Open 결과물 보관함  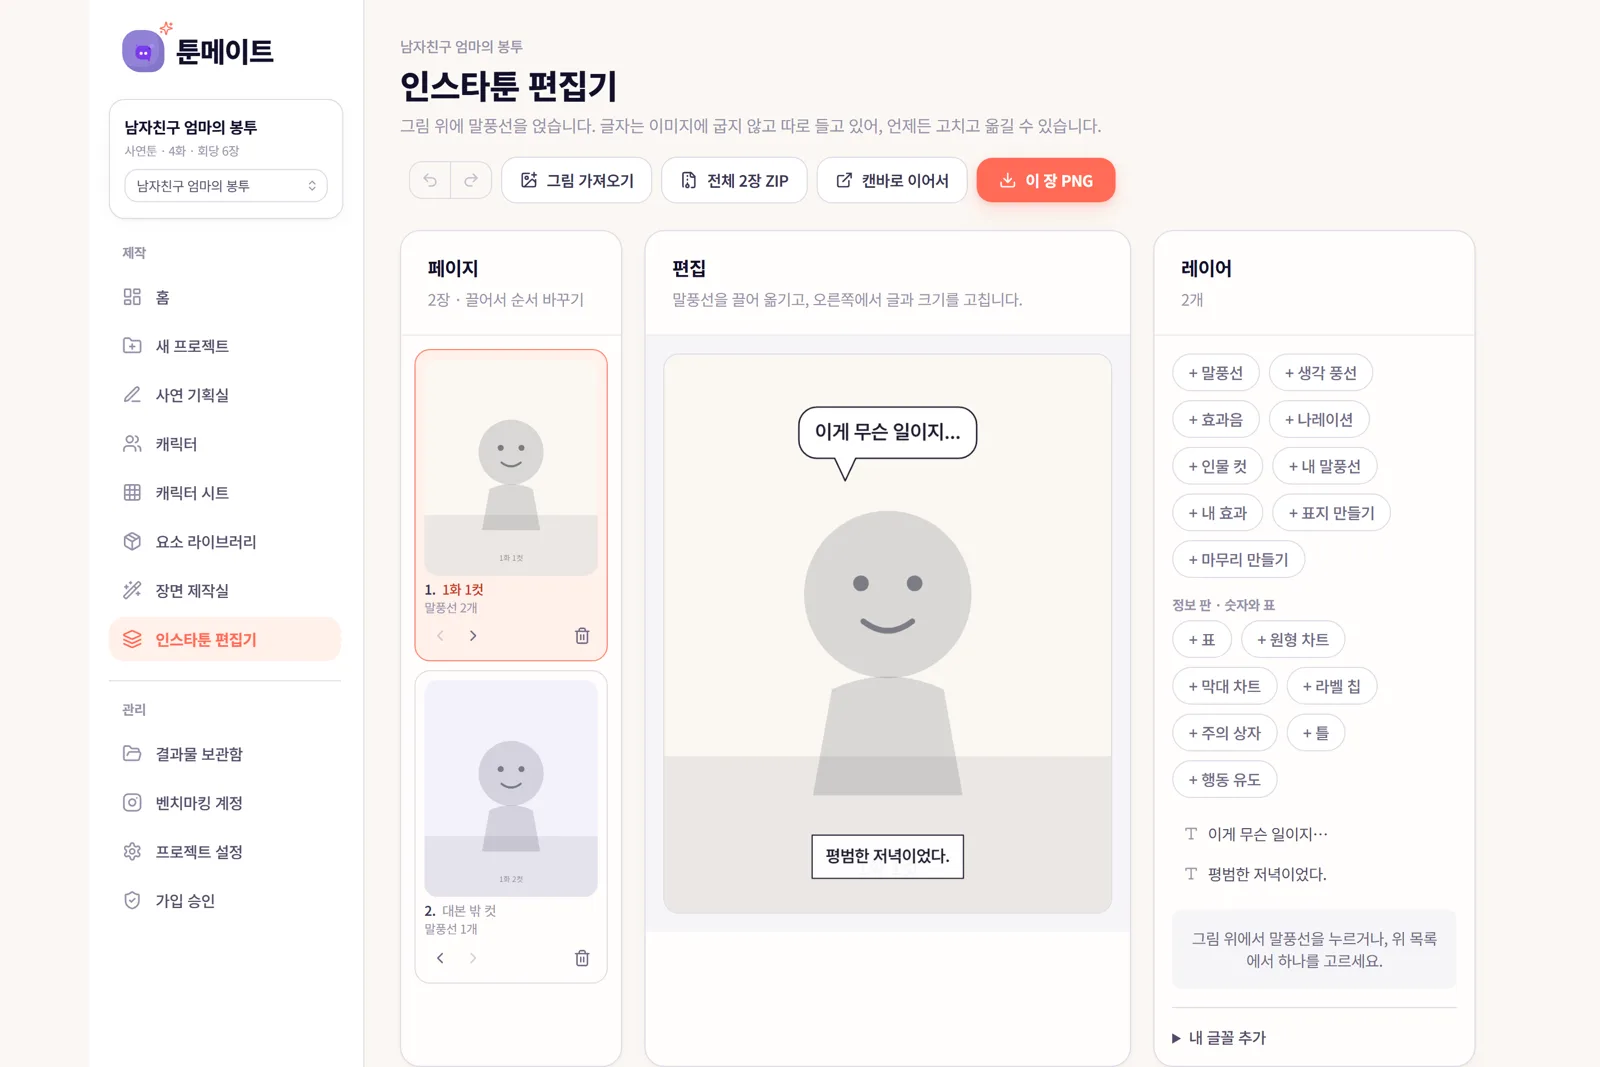[x=225, y=754]
